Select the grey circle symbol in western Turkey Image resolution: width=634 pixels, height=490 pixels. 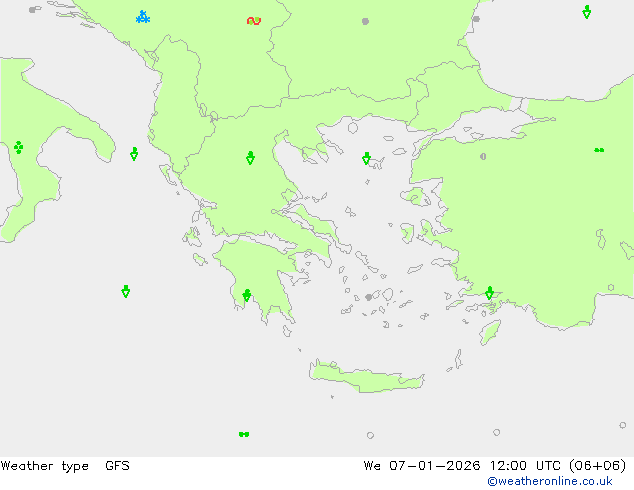pos(483,156)
